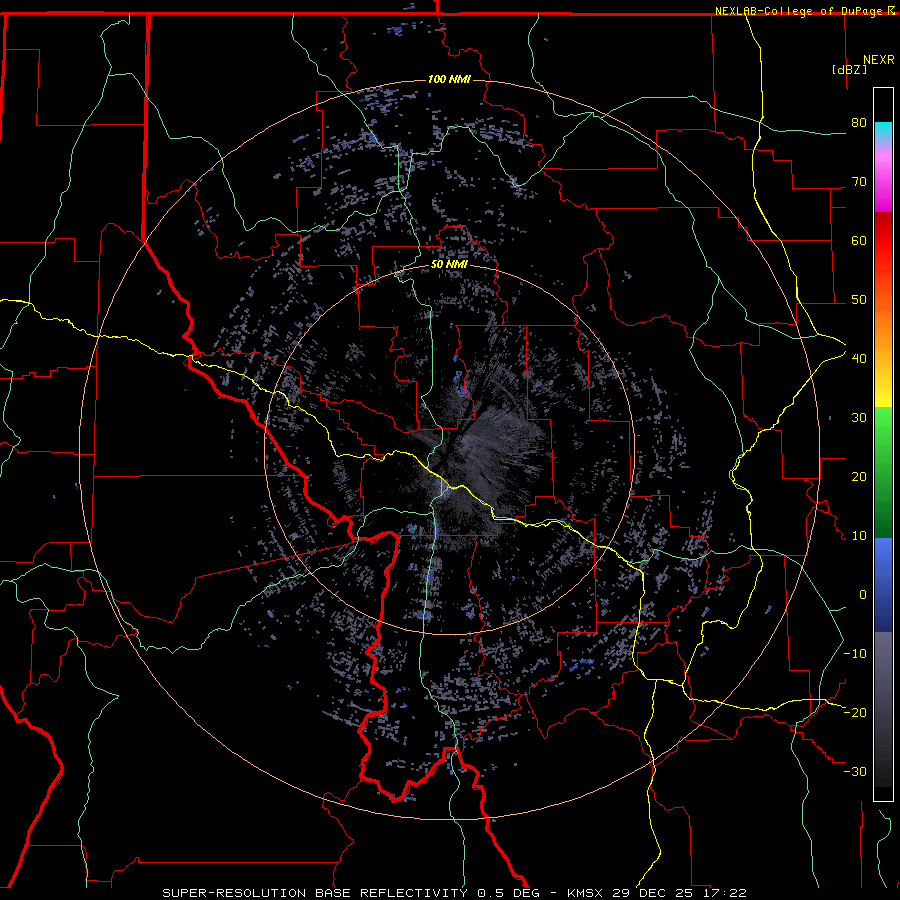The width and height of the screenshot is (900, 900).
Task: Select the cyan segment of the dBZ scale
Action: click(x=883, y=130)
